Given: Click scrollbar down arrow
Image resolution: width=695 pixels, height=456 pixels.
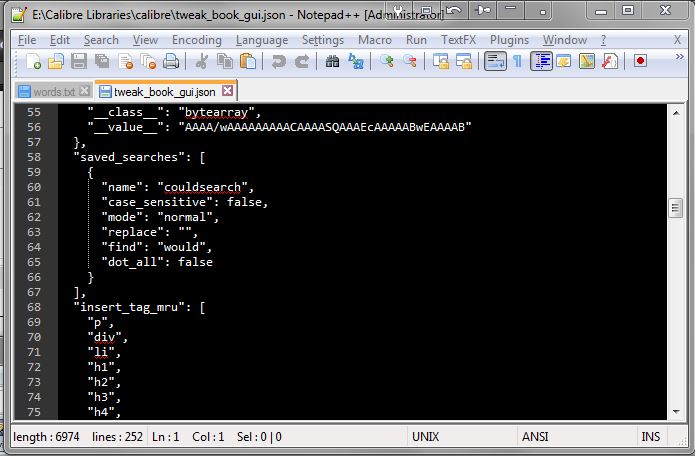Looking at the screenshot, I should point(676,412).
